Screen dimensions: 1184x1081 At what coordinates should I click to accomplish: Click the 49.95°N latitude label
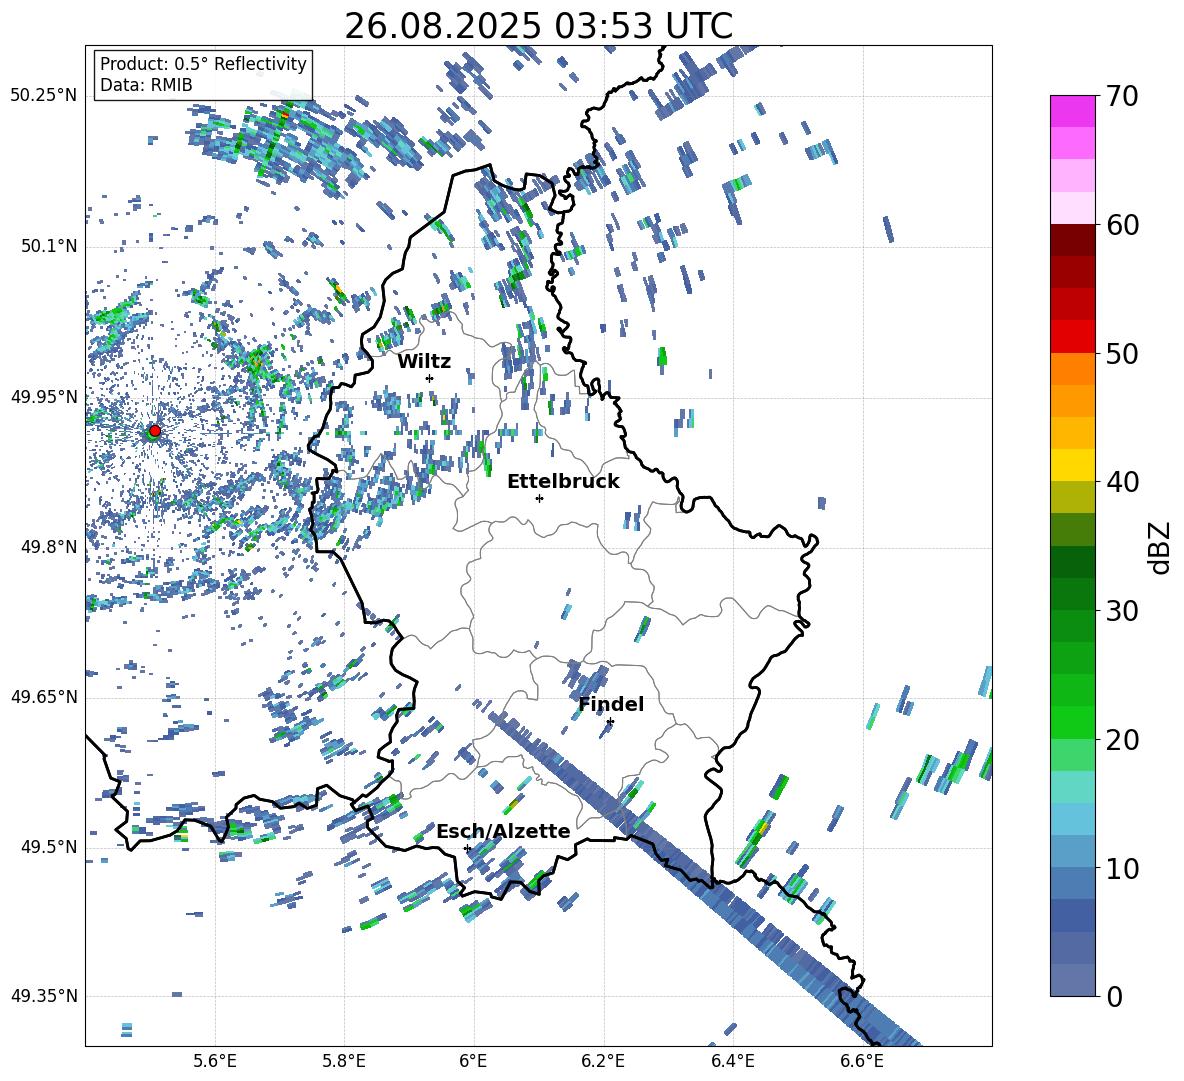tap(44, 396)
